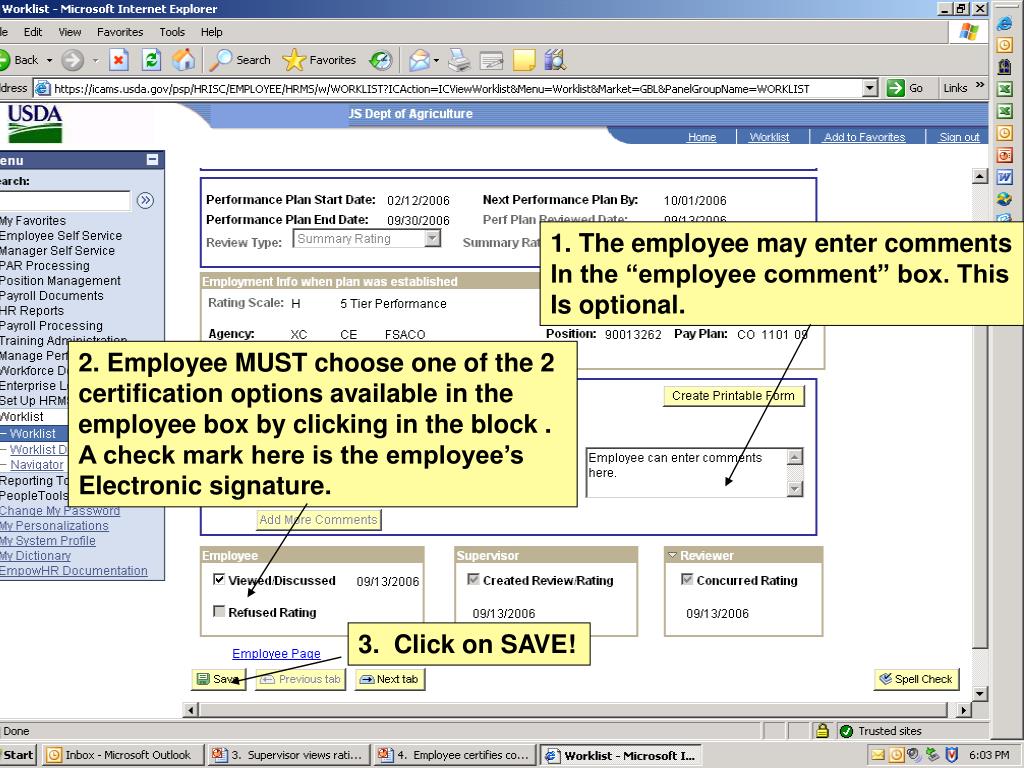Screen dimensions: 1024x768
Task: Open Favorites star in toolbar
Action: tap(319, 60)
